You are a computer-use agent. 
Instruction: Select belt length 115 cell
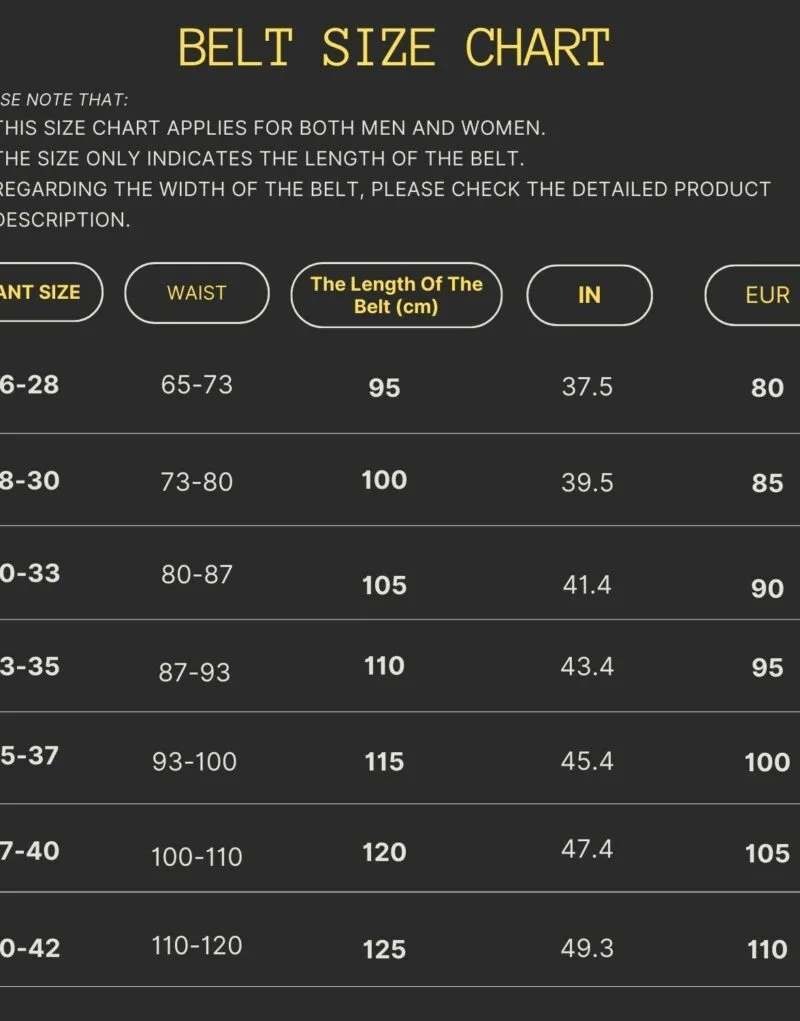384,762
